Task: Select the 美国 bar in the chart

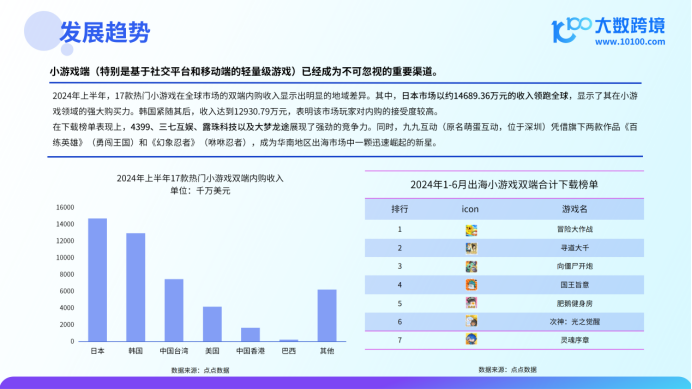Action: 212,324
